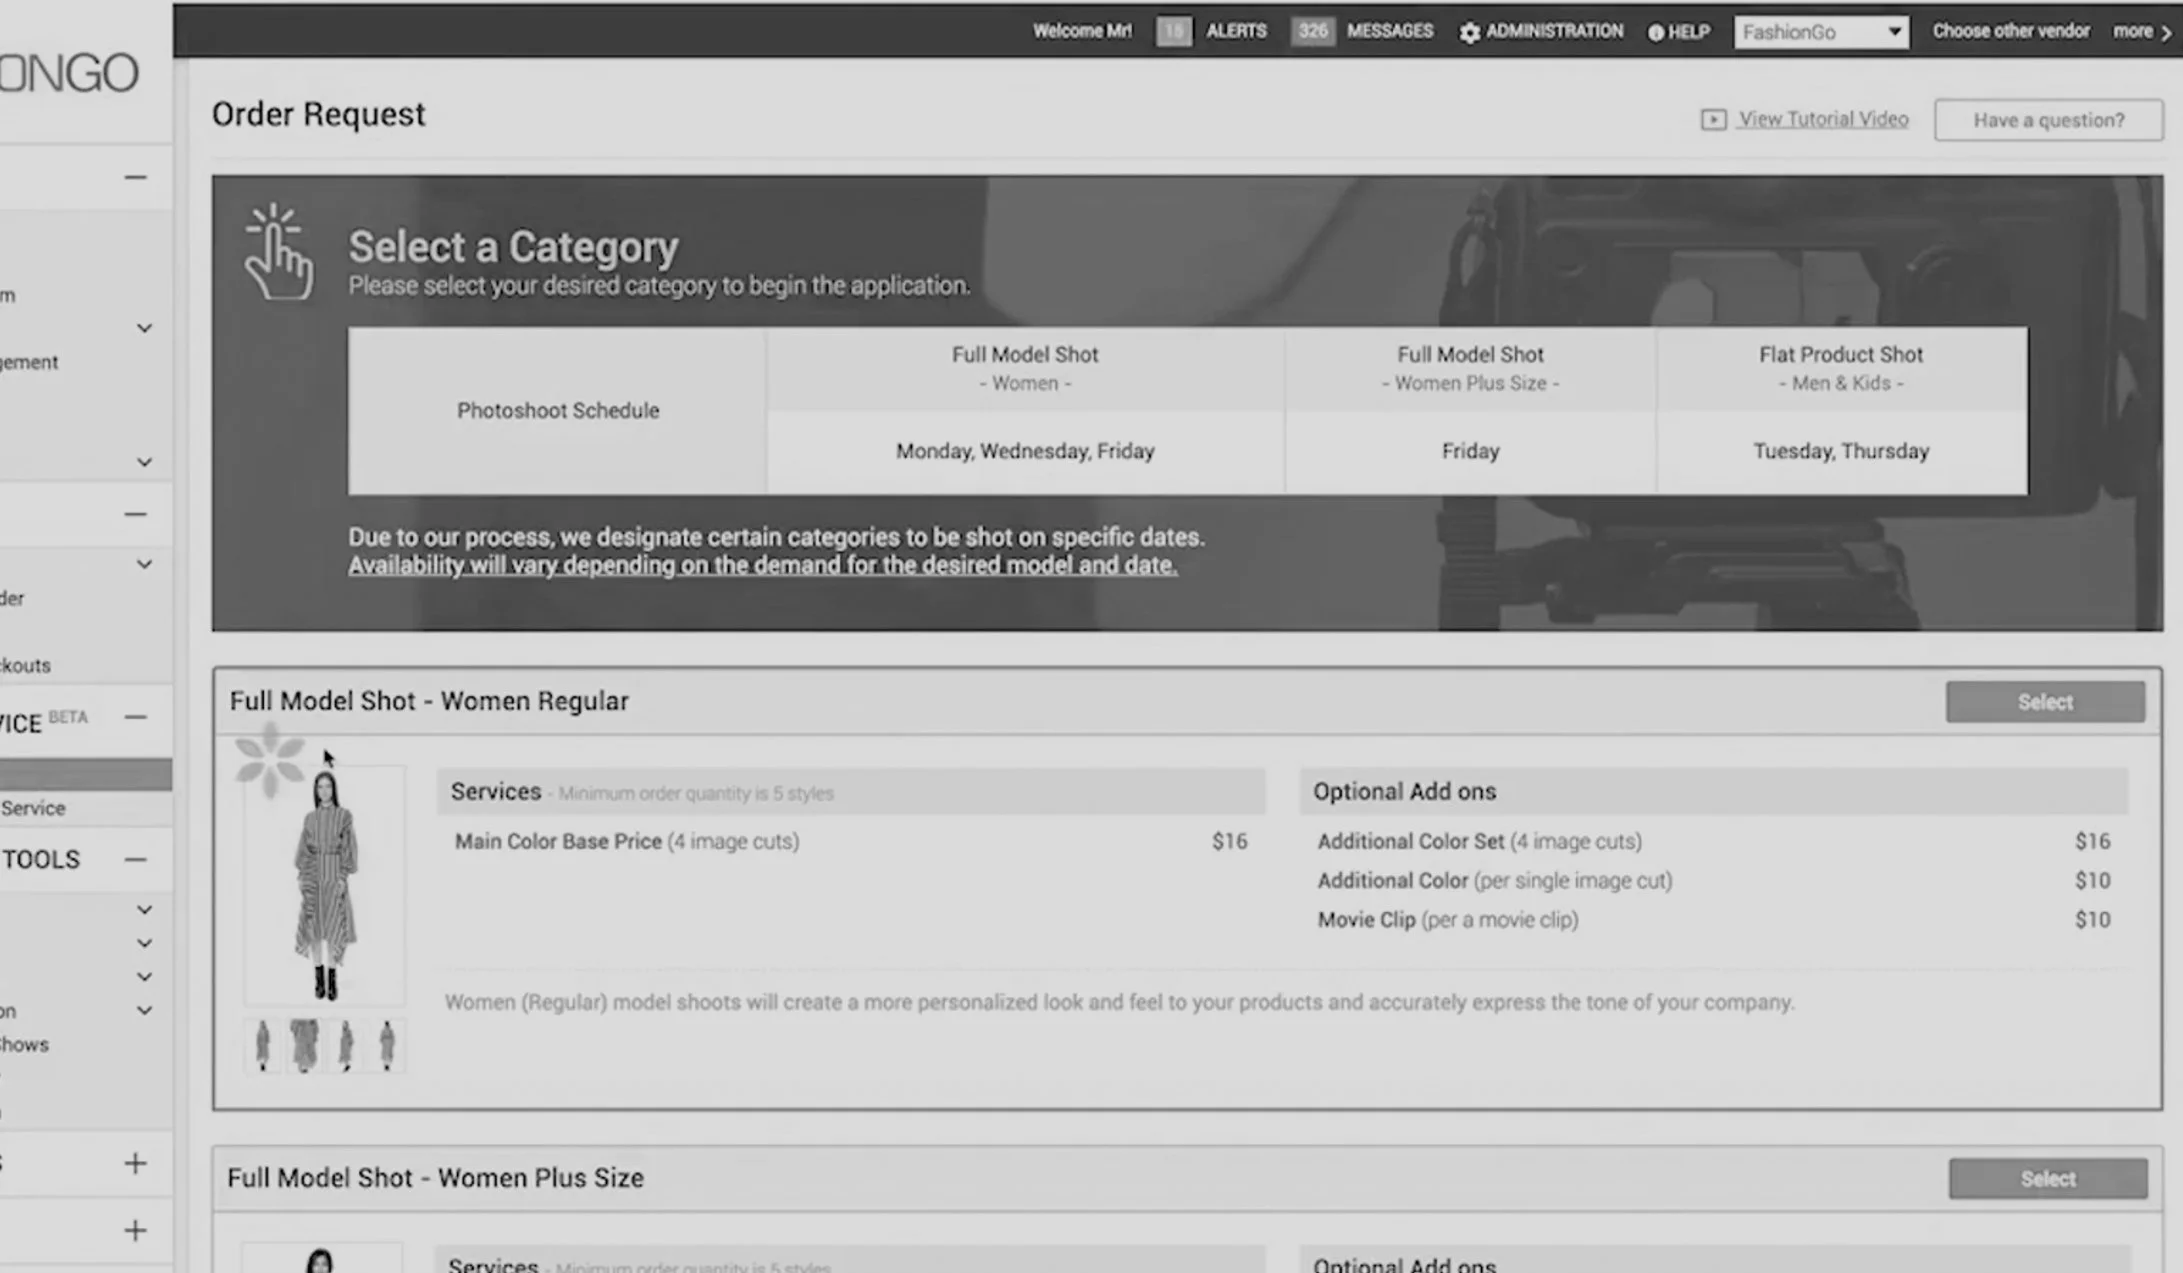Image resolution: width=2183 pixels, height=1273 pixels.
Task: Collapse the SERVICE BETA sidebar section
Action: click(x=135, y=717)
